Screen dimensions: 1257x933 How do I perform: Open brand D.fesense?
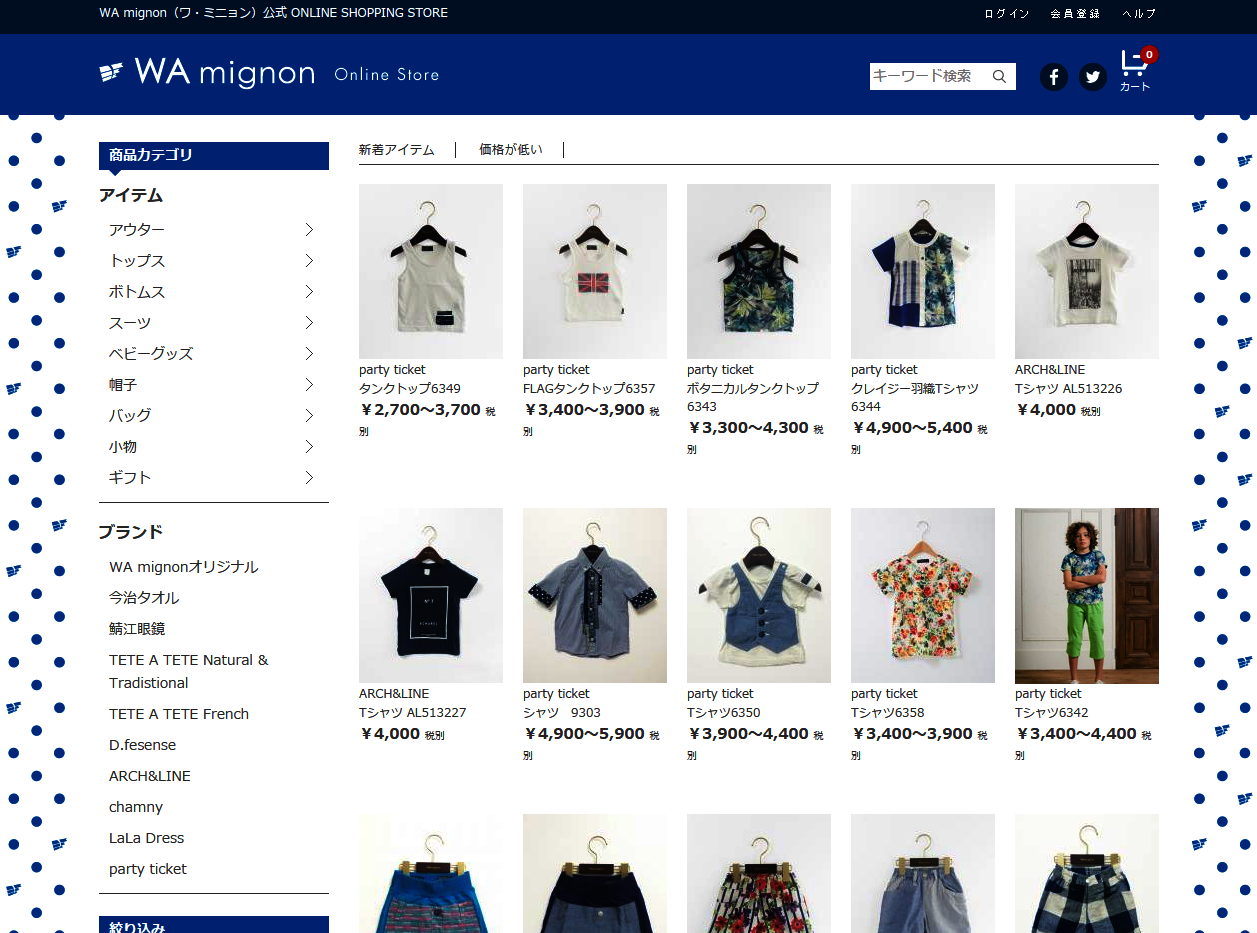click(142, 745)
